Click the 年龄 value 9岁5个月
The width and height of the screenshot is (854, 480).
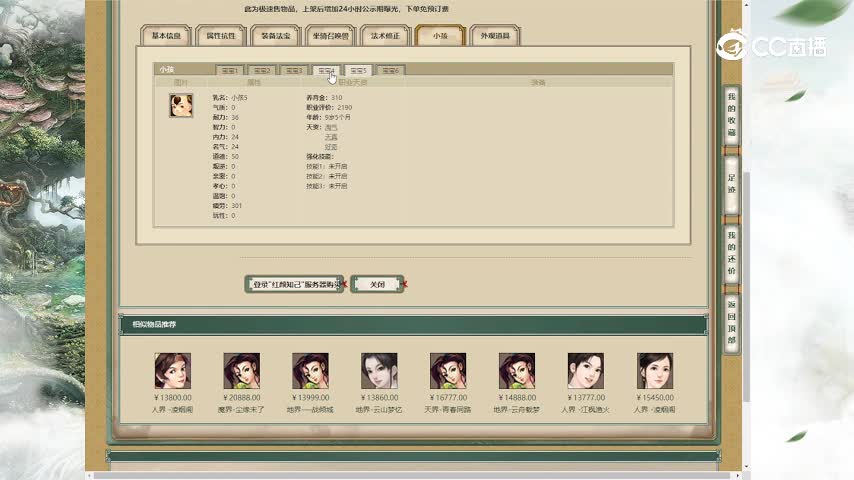338,117
